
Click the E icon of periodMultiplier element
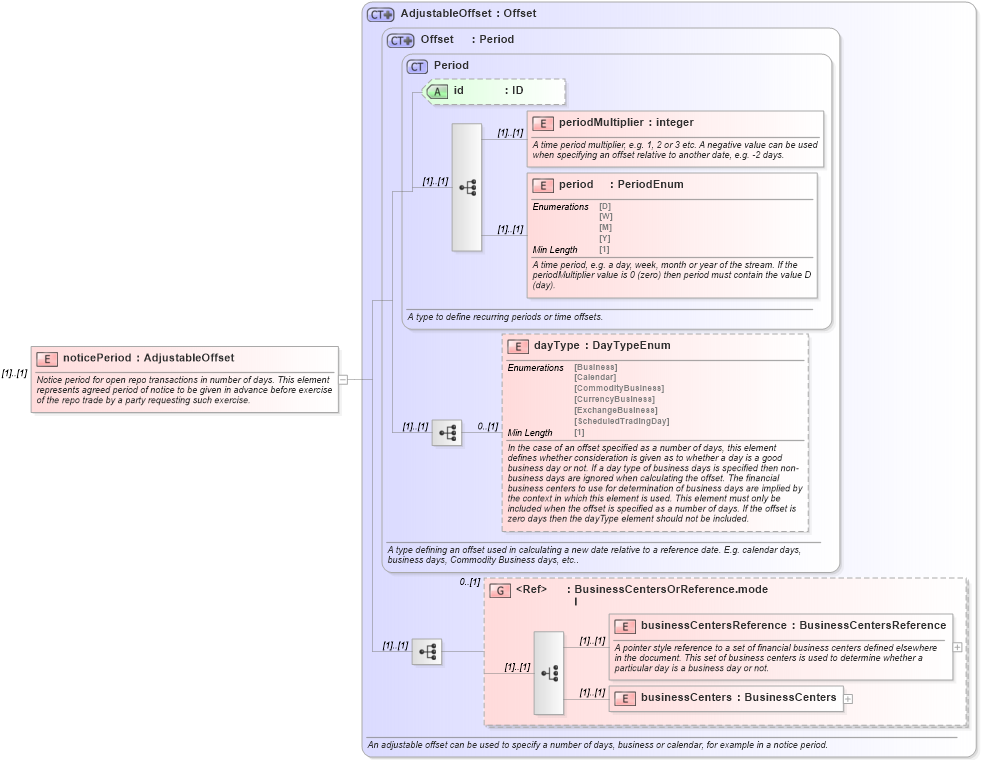pyautogui.click(x=542, y=123)
